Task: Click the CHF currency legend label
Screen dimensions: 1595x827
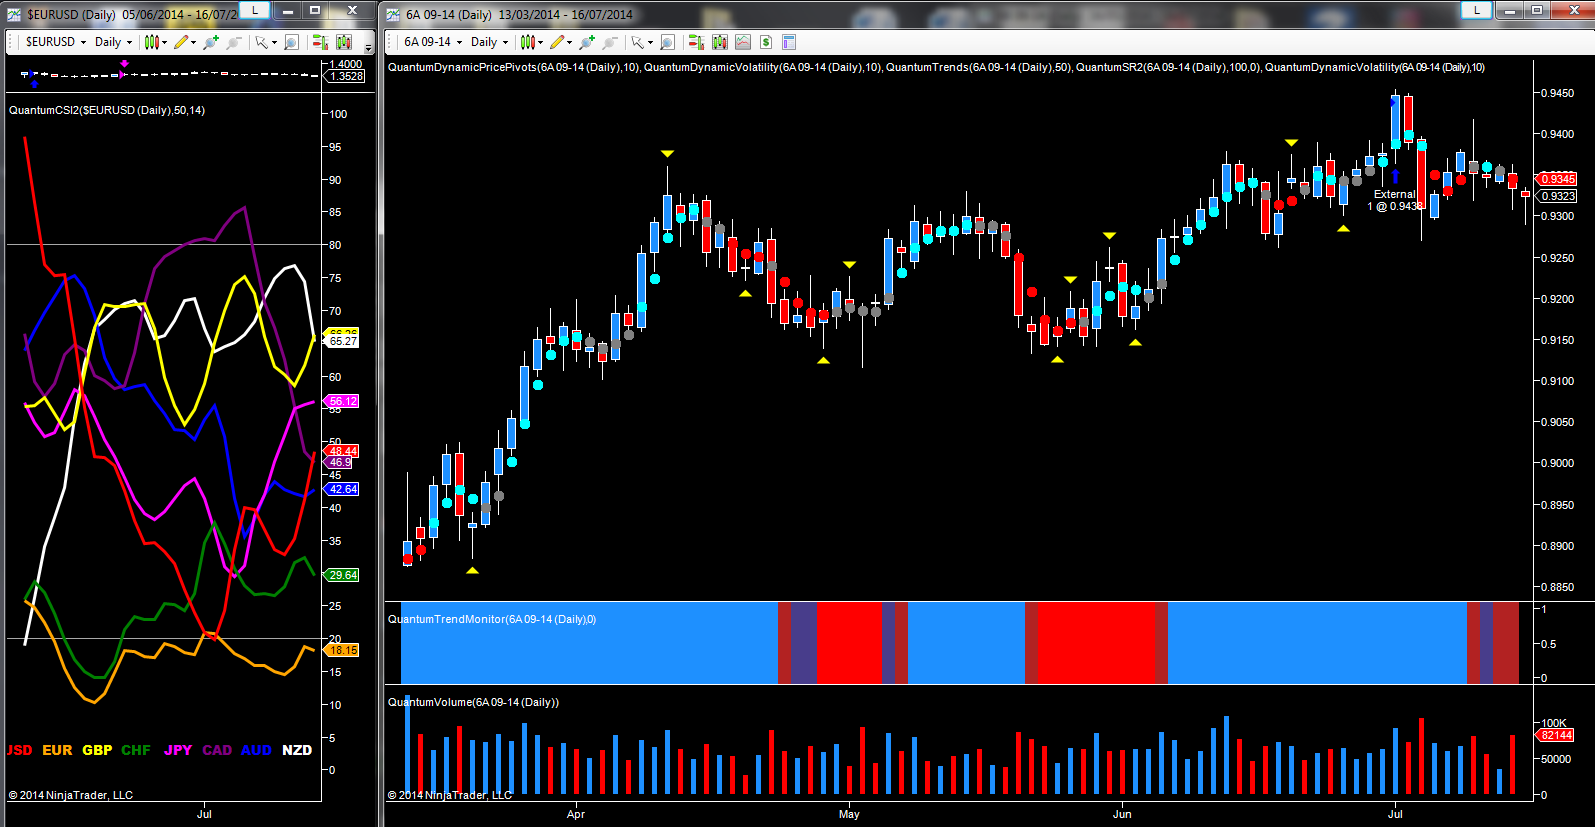Action: [136, 750]
